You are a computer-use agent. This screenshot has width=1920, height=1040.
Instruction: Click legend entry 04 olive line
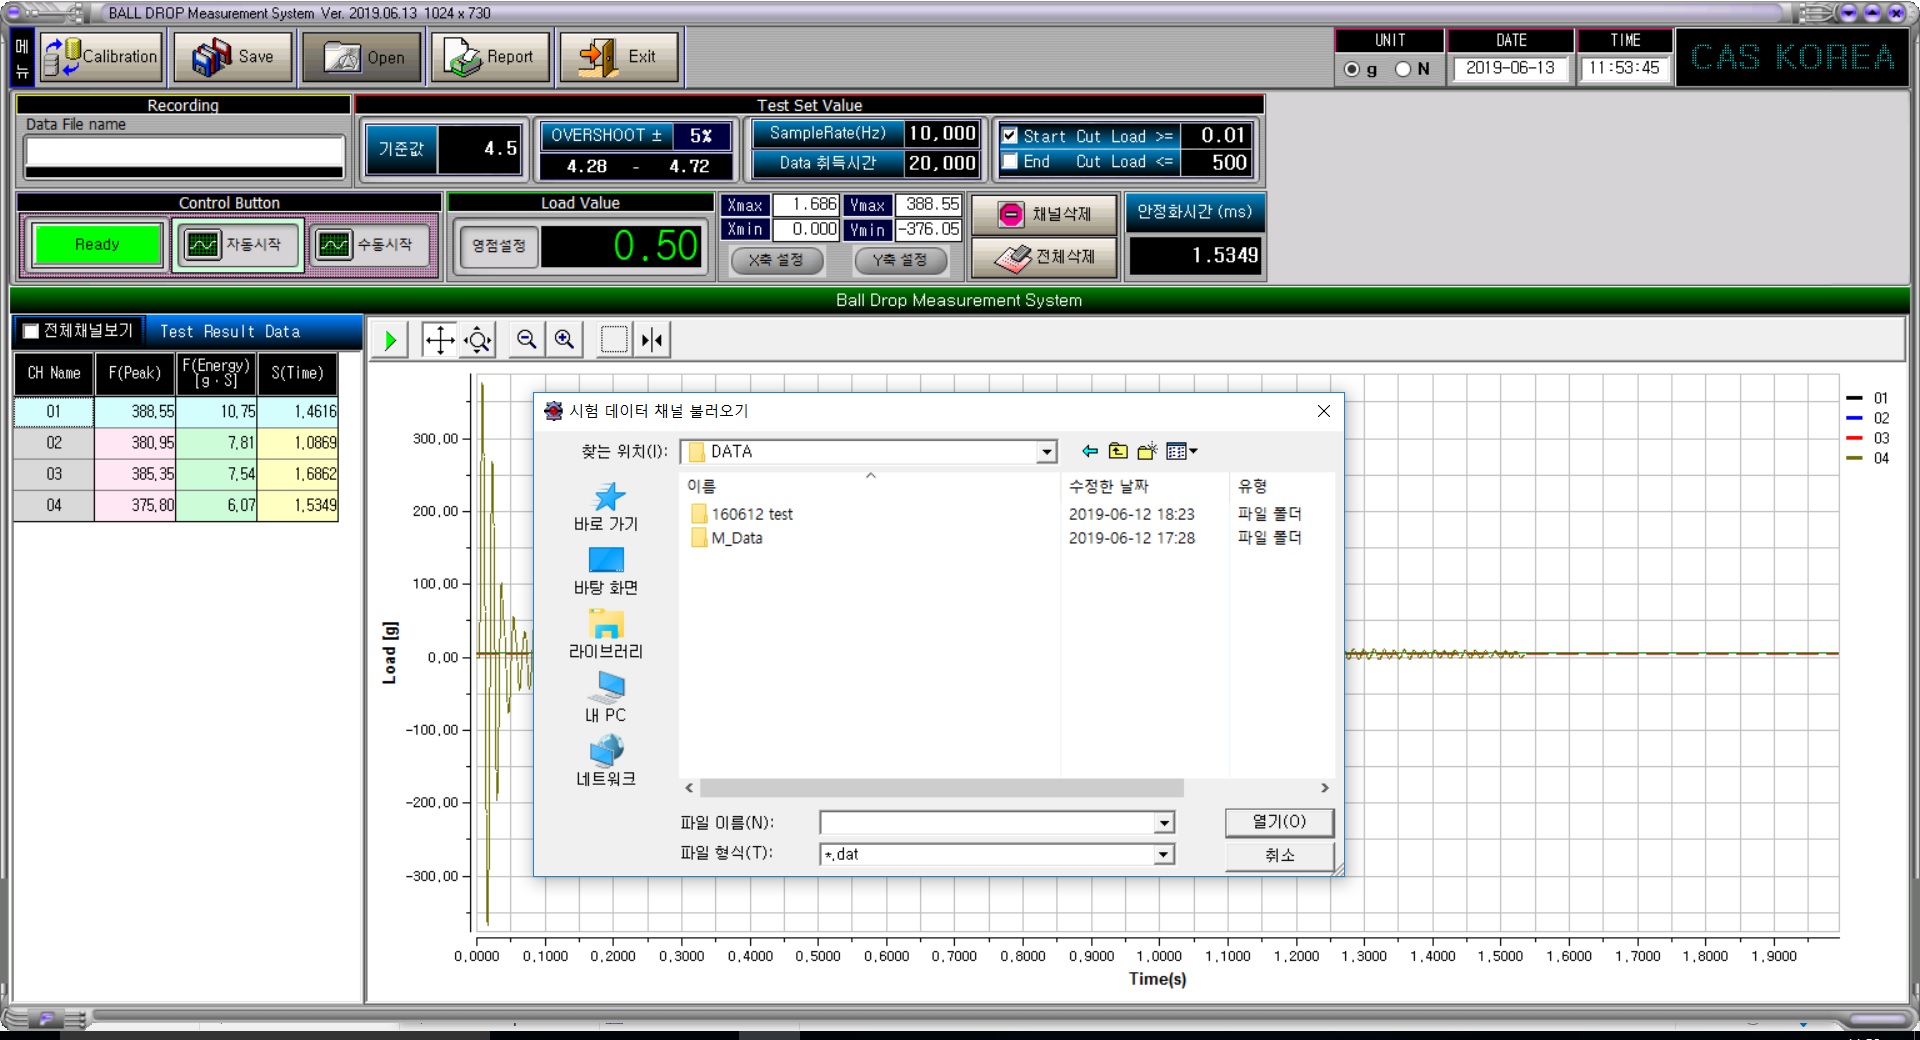click(x=1867, y=459)
